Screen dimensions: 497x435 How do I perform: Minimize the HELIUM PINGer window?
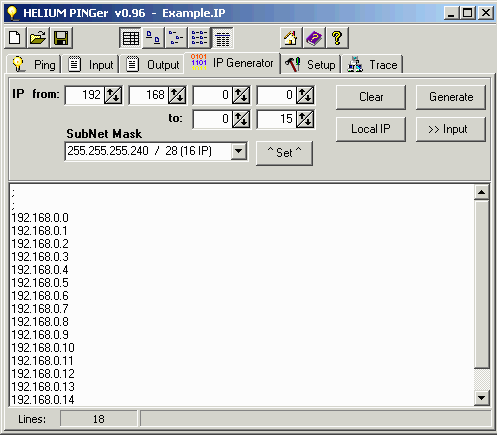pyautogui.click(x=451, y=13)
